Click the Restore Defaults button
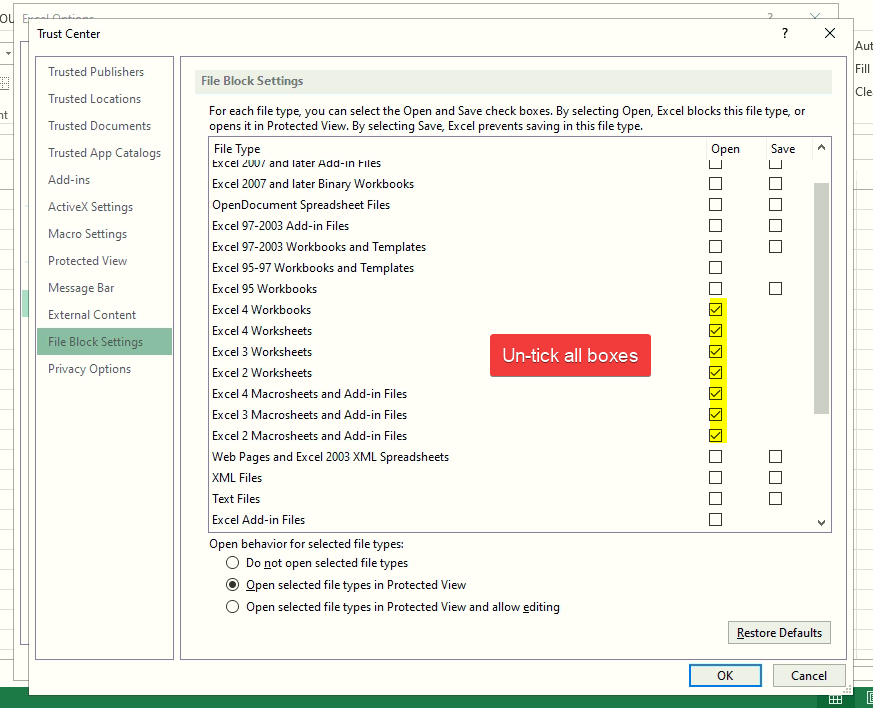 779,633
